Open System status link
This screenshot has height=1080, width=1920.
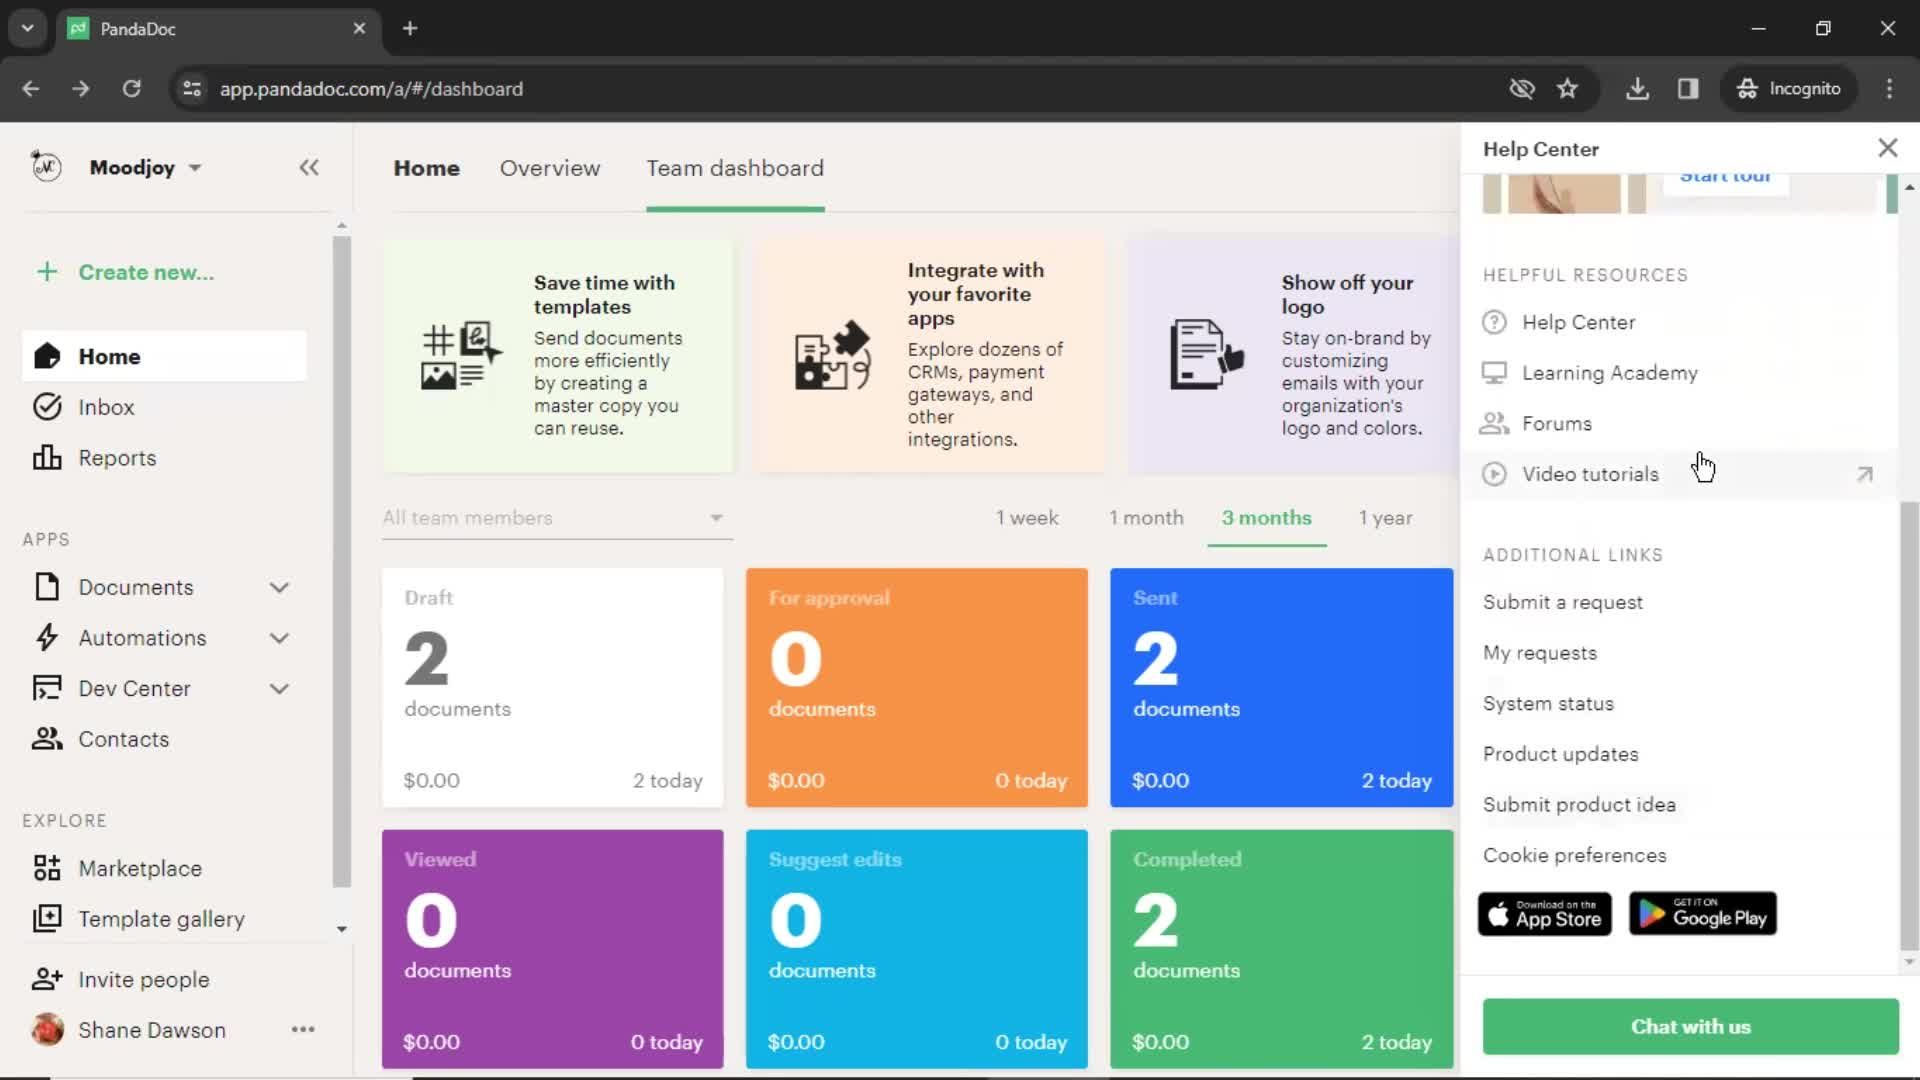pyautogui.click(x=1548, y=703)
